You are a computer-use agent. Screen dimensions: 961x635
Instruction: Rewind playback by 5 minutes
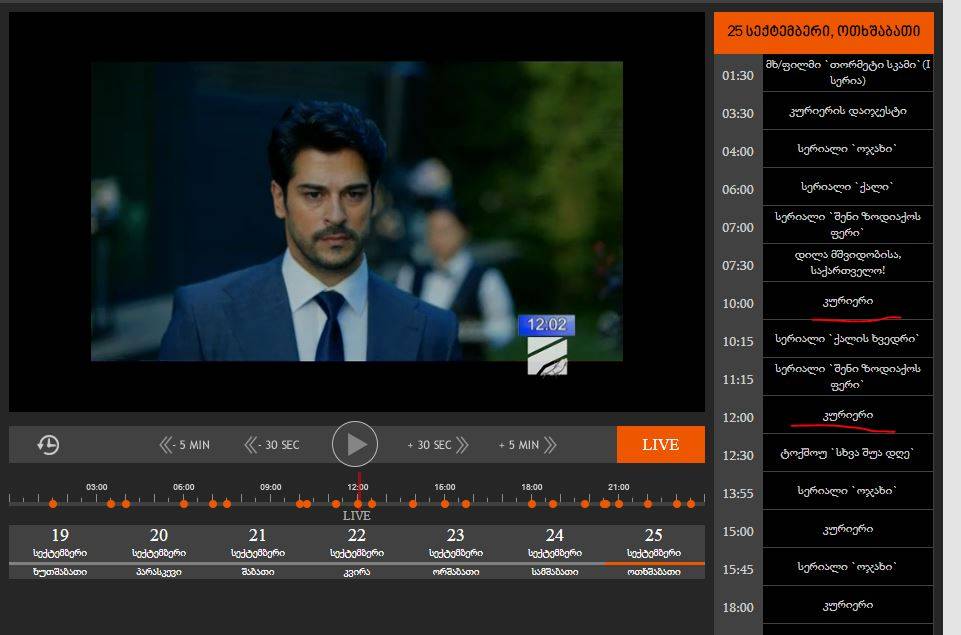click(185, 445)
